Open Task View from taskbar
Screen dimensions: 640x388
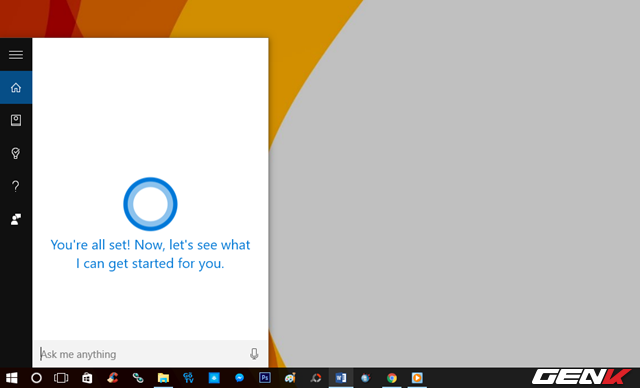point(61,378)
